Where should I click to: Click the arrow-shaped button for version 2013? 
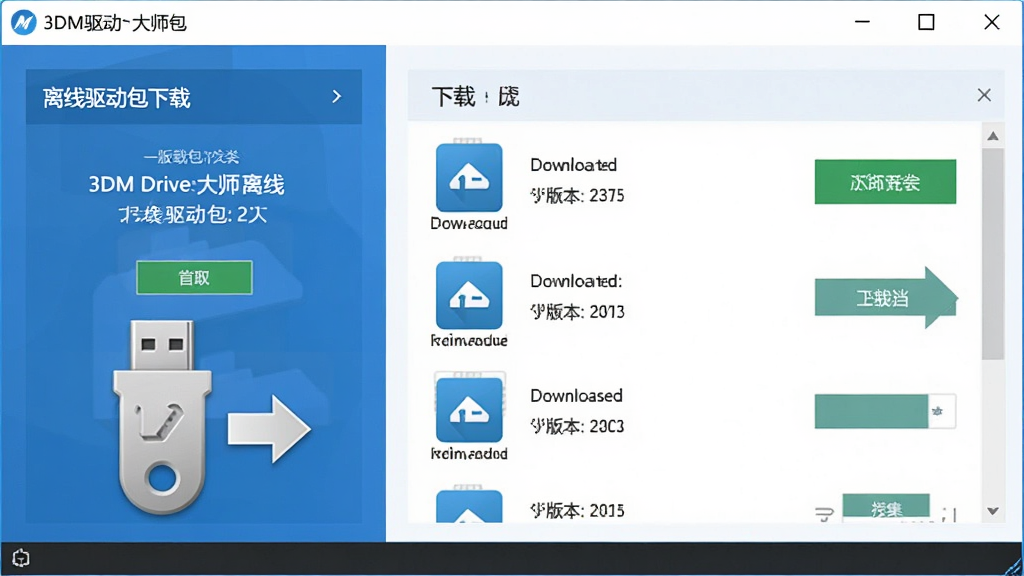coord(886,298)
